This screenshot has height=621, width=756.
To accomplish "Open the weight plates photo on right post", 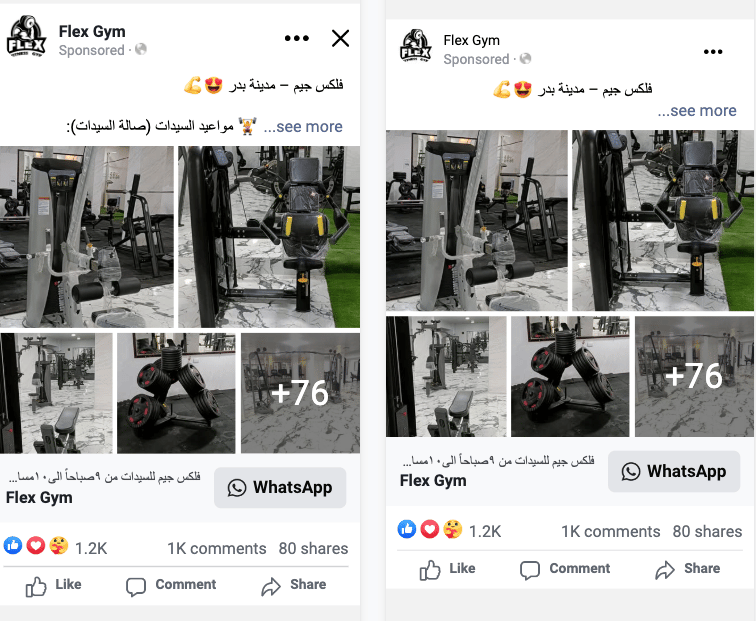I will (x=570, y=377).
